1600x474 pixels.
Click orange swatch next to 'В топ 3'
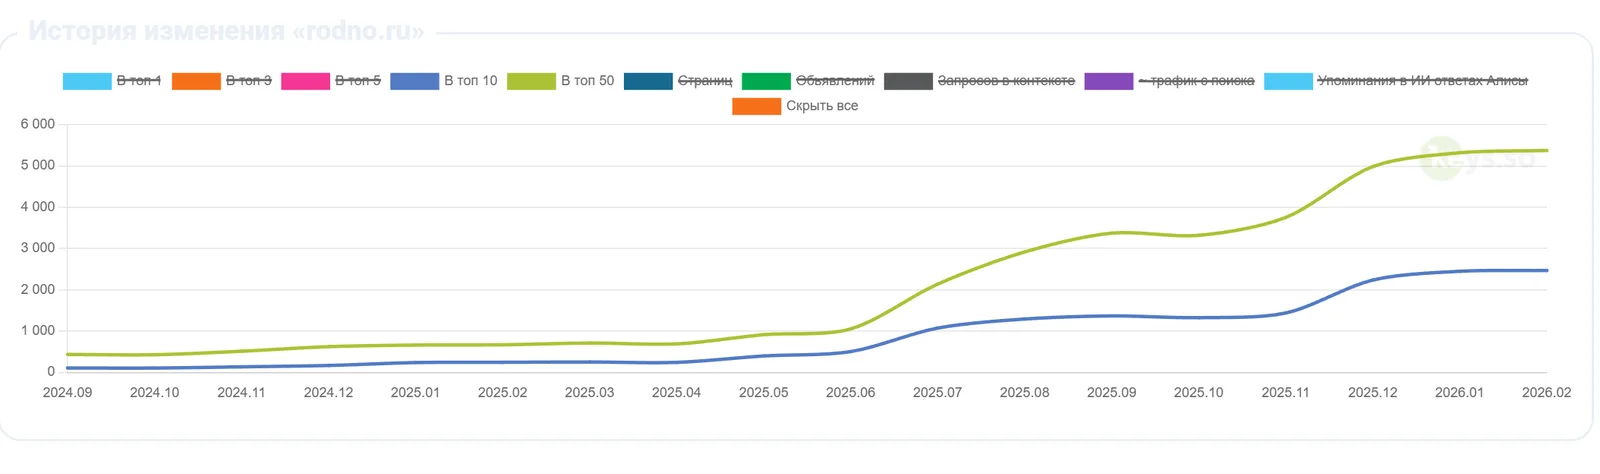coord(196,81)
